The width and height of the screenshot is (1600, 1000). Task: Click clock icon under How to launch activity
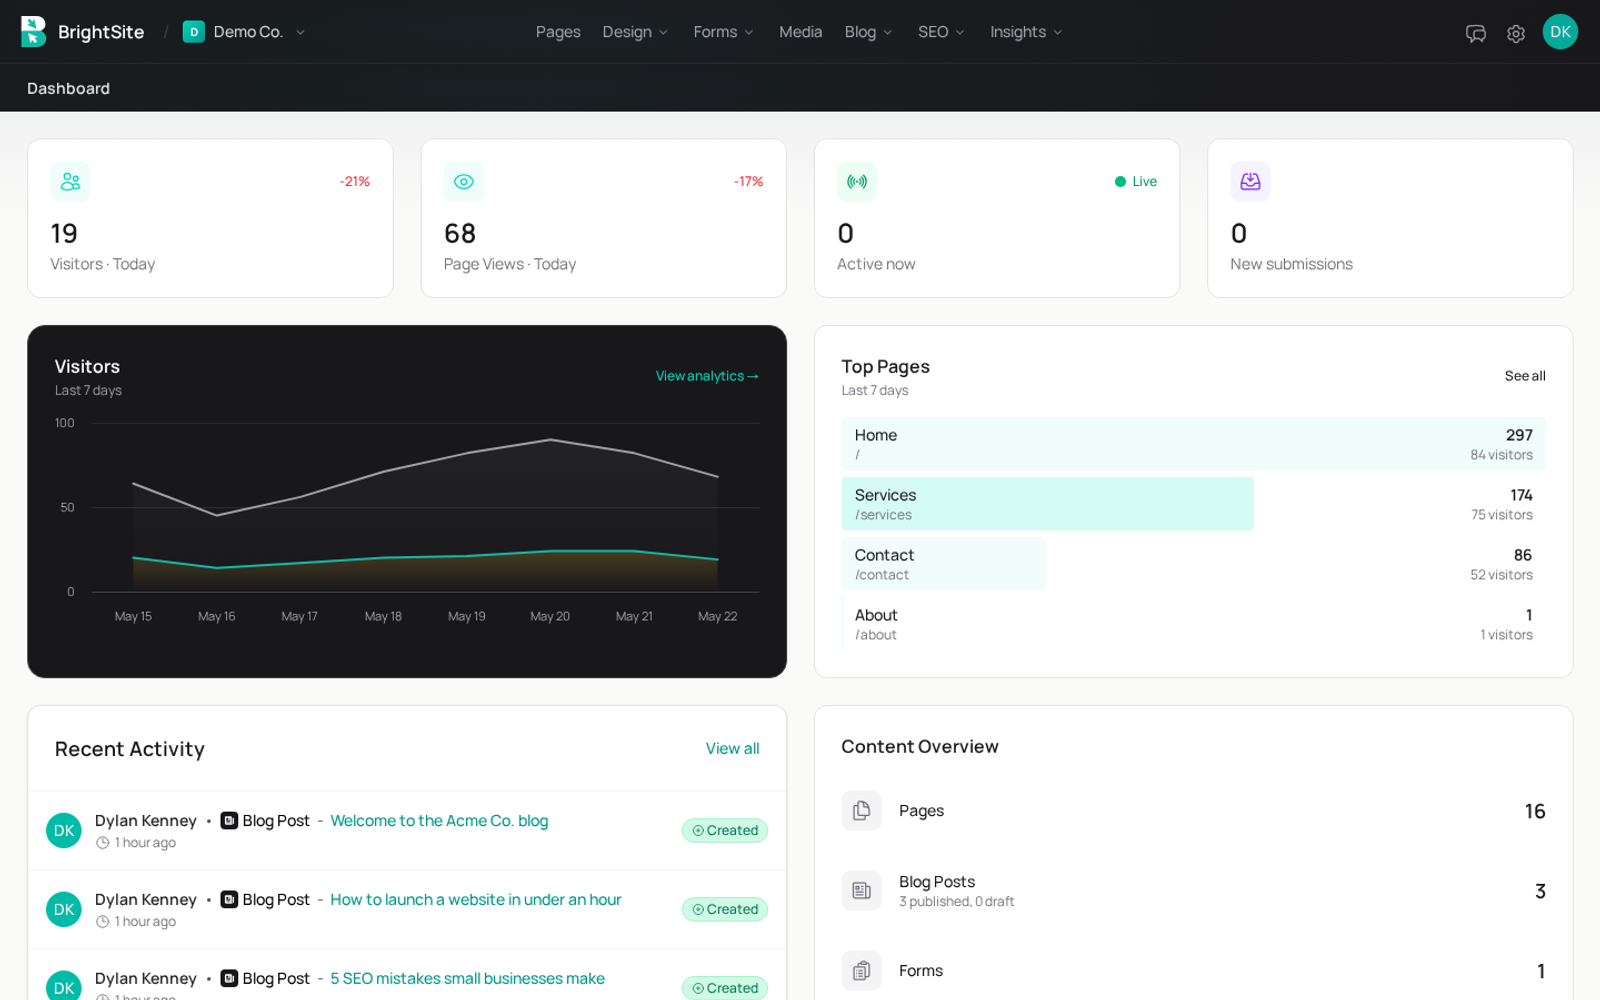[x=102, y=922]
